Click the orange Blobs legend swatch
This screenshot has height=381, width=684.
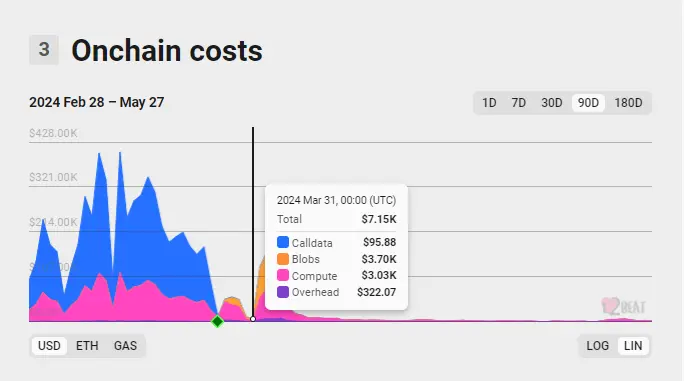pyautogui.click(x=283, y=259)
